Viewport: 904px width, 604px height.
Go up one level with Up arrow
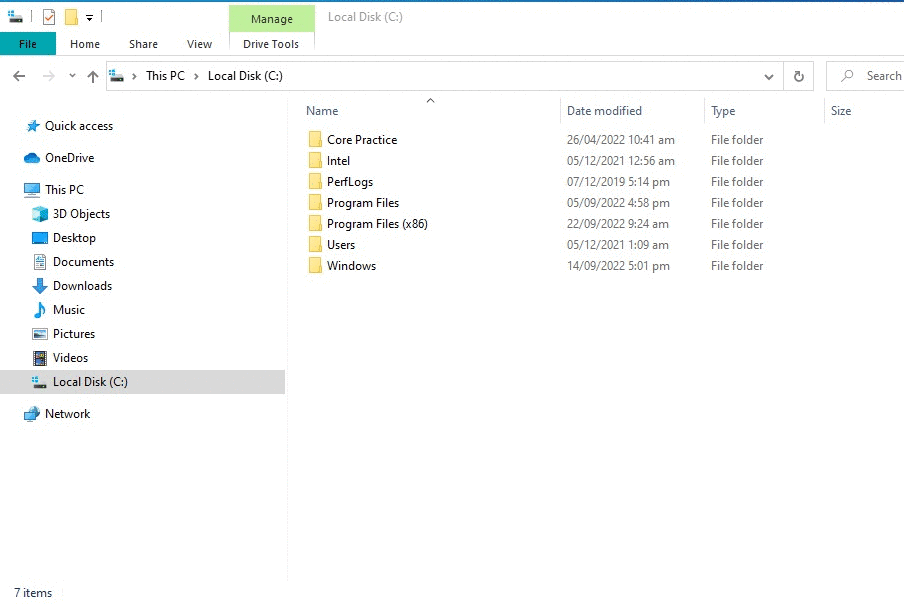point(93,76)
